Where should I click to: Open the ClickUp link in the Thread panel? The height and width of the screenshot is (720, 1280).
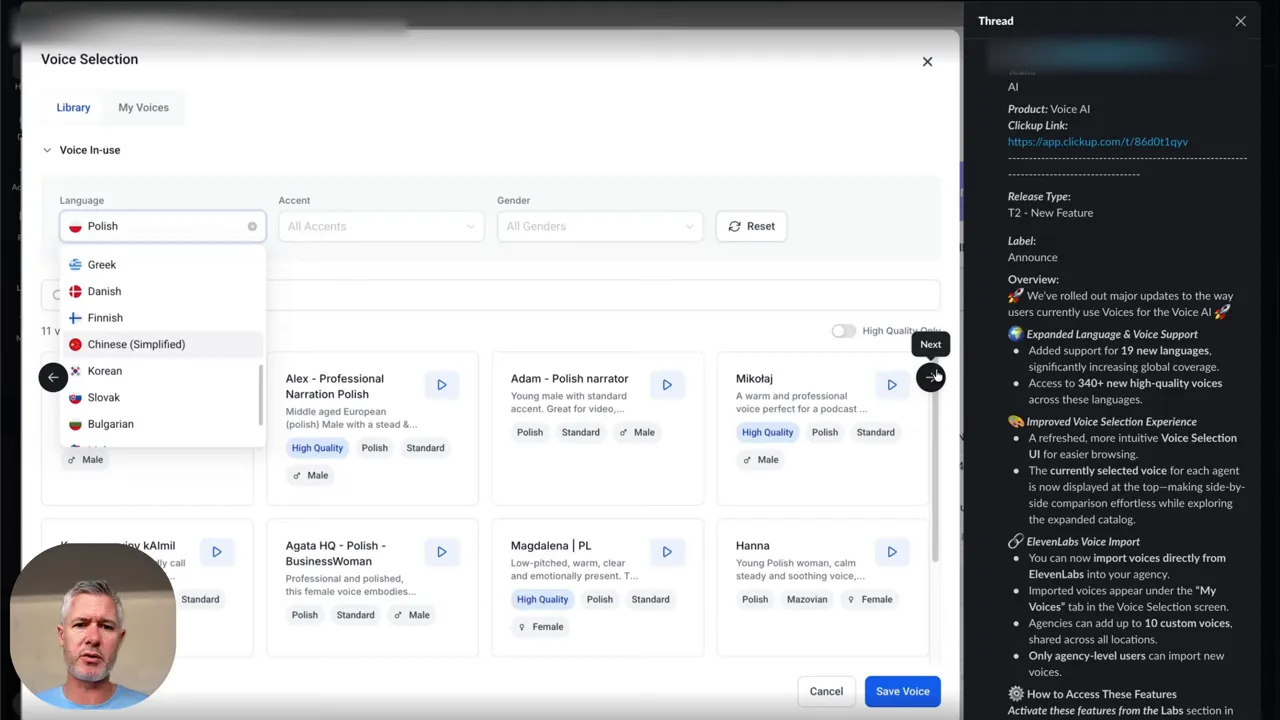[x=1097, y=141]
